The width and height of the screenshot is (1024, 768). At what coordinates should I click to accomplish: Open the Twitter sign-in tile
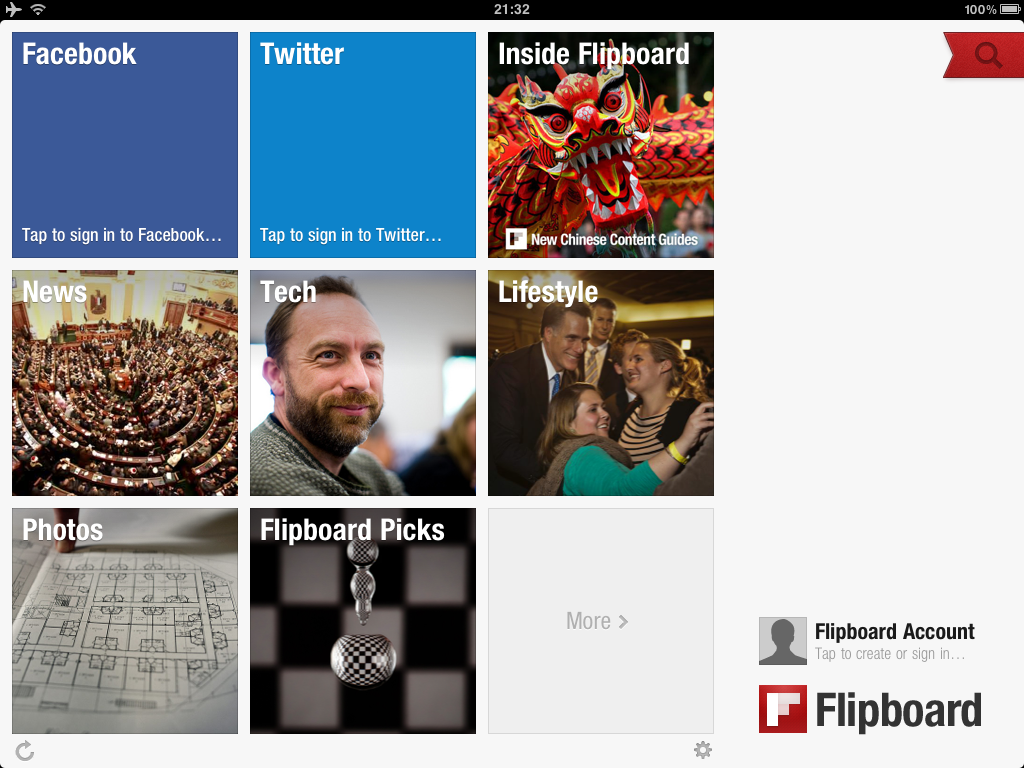pyautogui.click(x=363, y=145)
